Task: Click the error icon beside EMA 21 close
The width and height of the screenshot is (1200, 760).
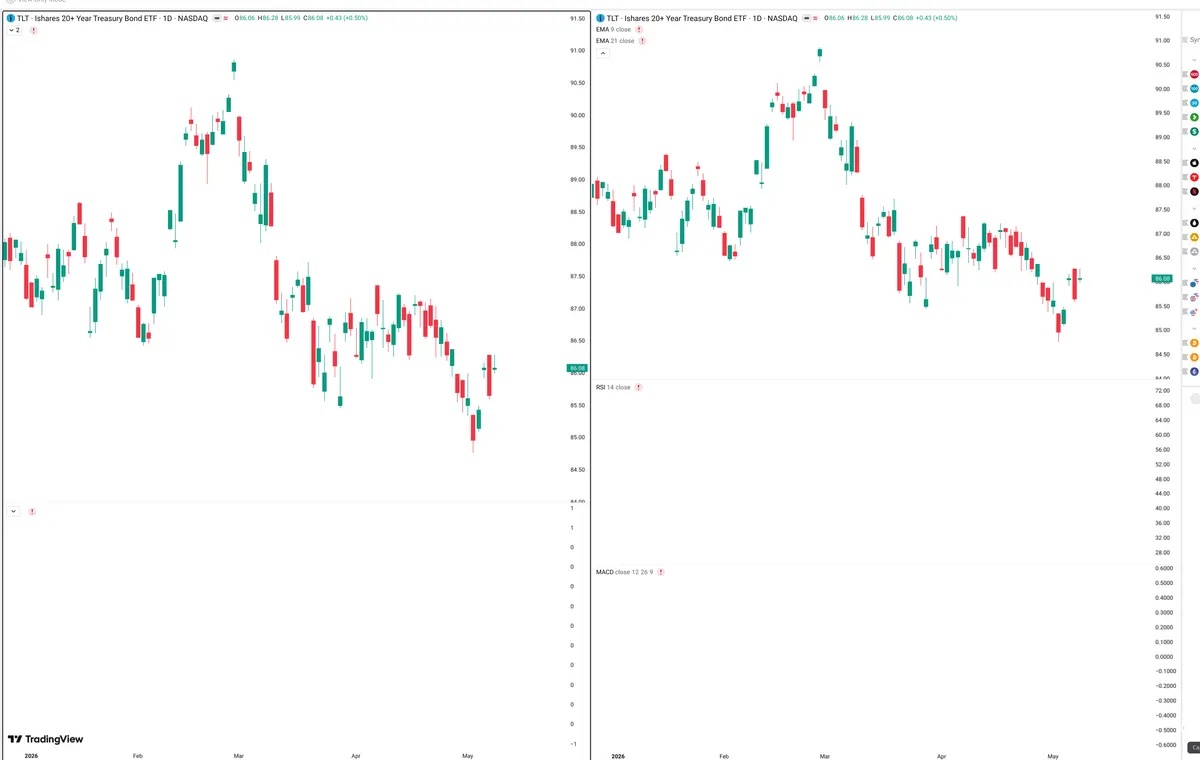Action: click(x=643, y=41)
